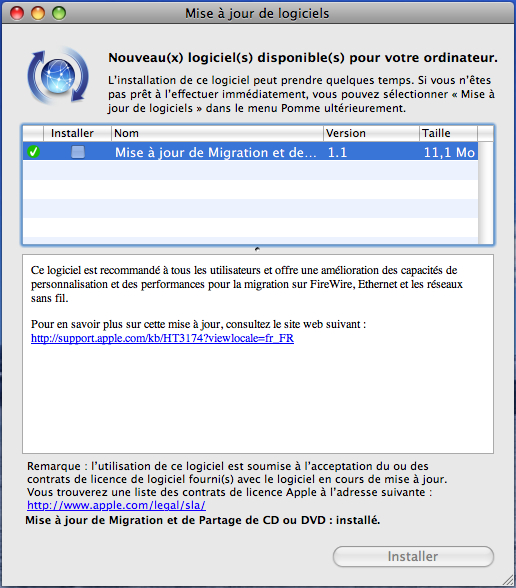Click the update list vertical scrollbar
Viewport: 516px width, 588px height.
[486, 192]
